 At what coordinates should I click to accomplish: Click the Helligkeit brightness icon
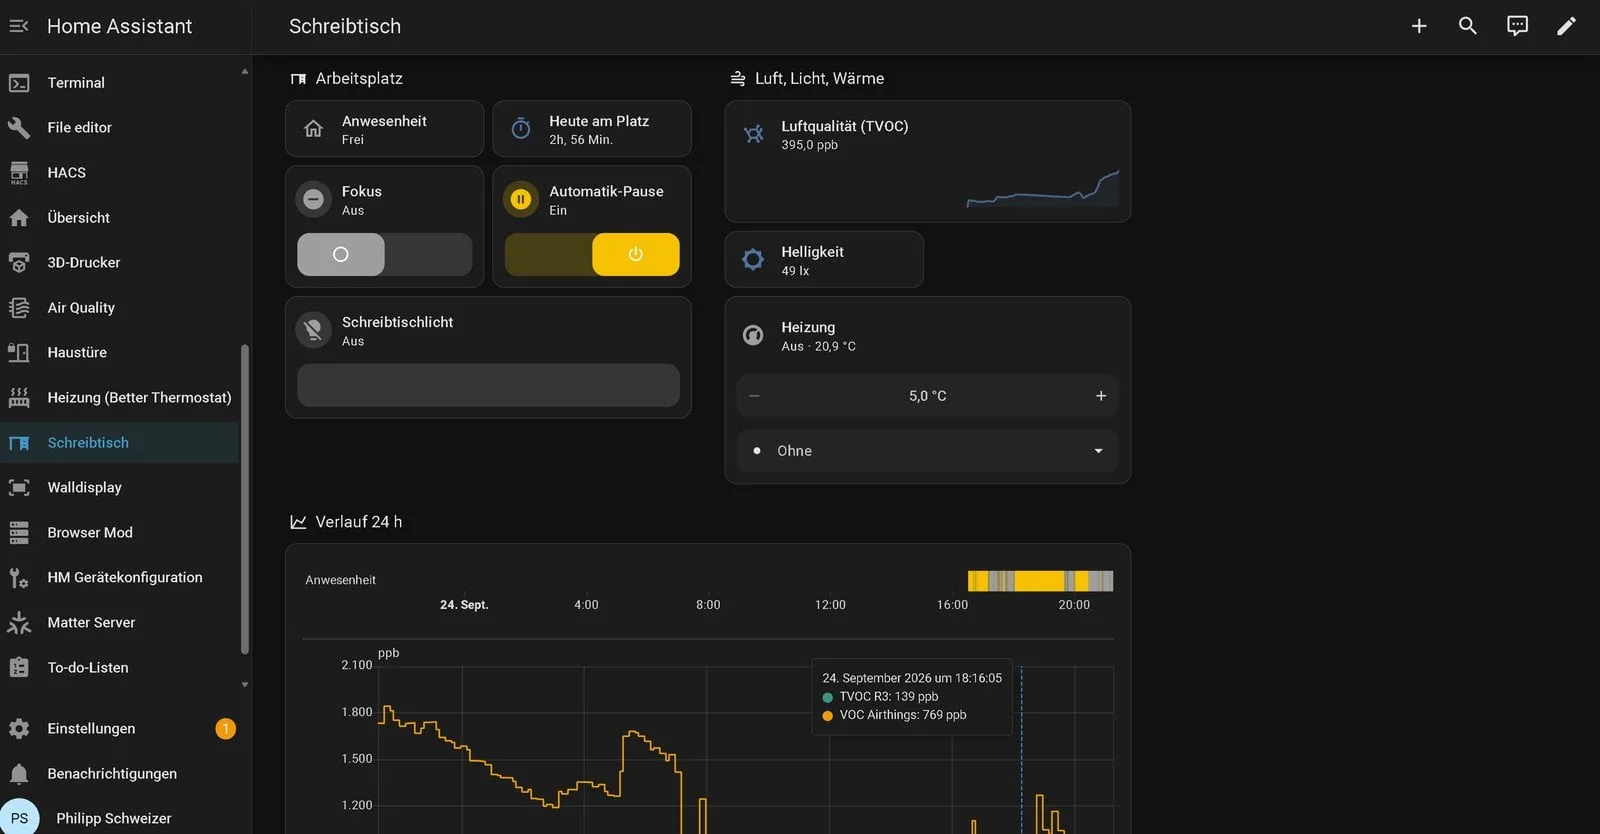click(753, 260)
